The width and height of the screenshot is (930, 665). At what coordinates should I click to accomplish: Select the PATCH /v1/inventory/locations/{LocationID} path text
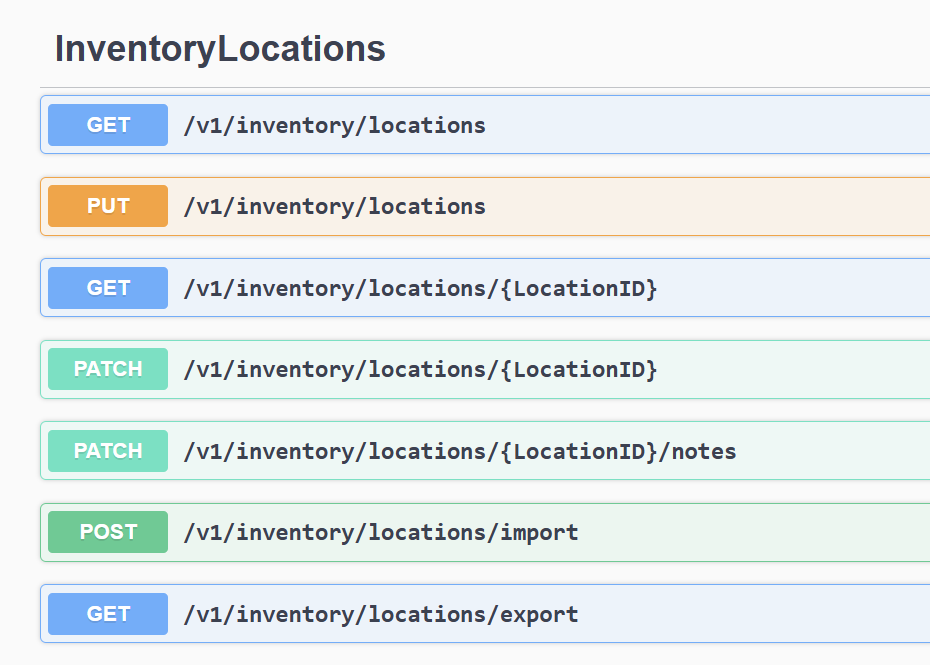click(420, 370)
